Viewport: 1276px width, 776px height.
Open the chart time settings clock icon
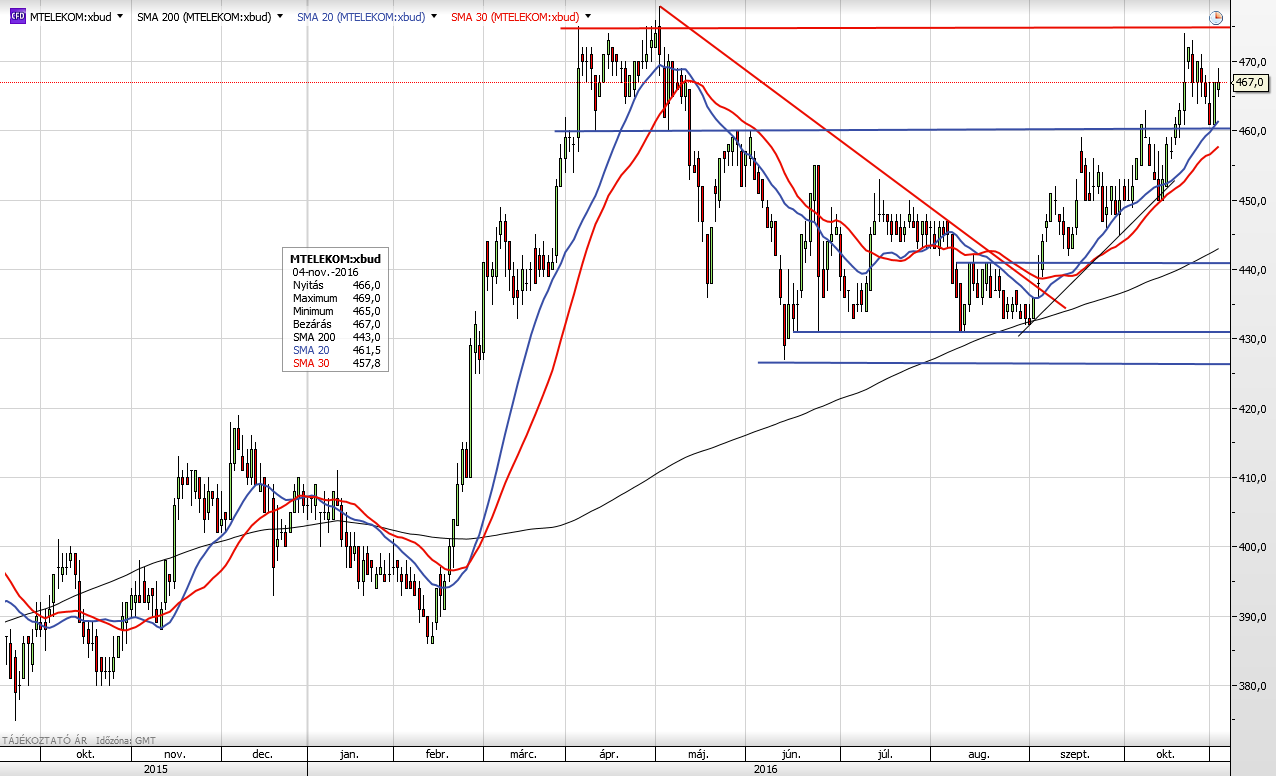click(x=1216, y=17)
